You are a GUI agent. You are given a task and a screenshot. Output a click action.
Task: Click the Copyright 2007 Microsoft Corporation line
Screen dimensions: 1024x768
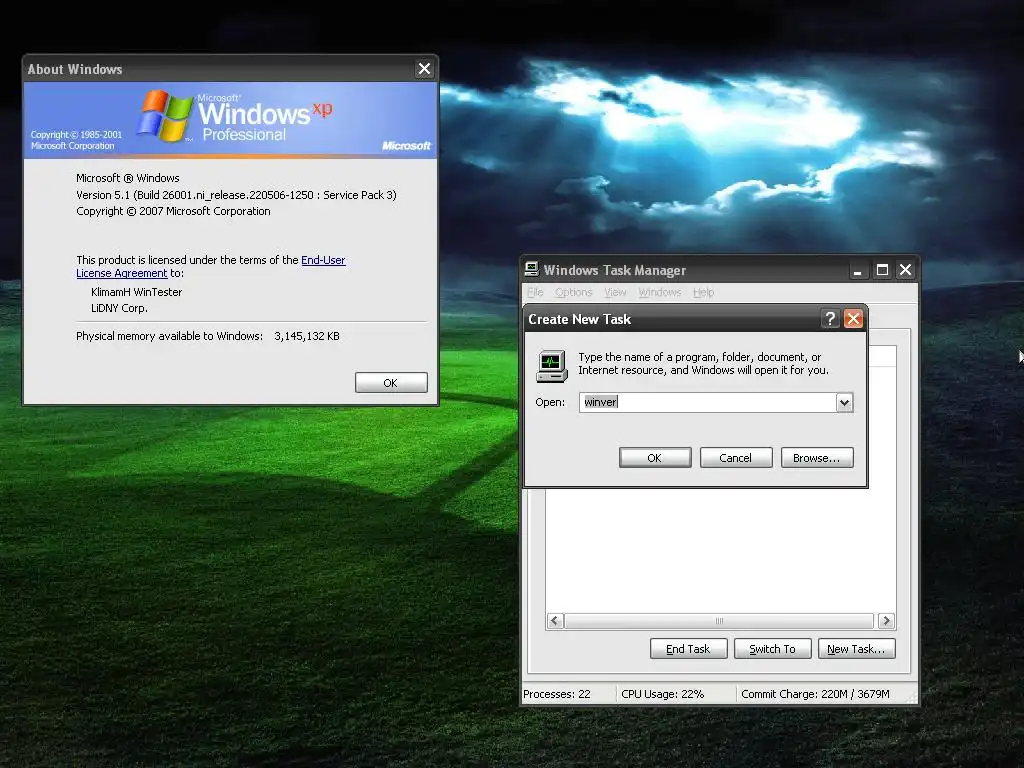click(x=173, y=211)
